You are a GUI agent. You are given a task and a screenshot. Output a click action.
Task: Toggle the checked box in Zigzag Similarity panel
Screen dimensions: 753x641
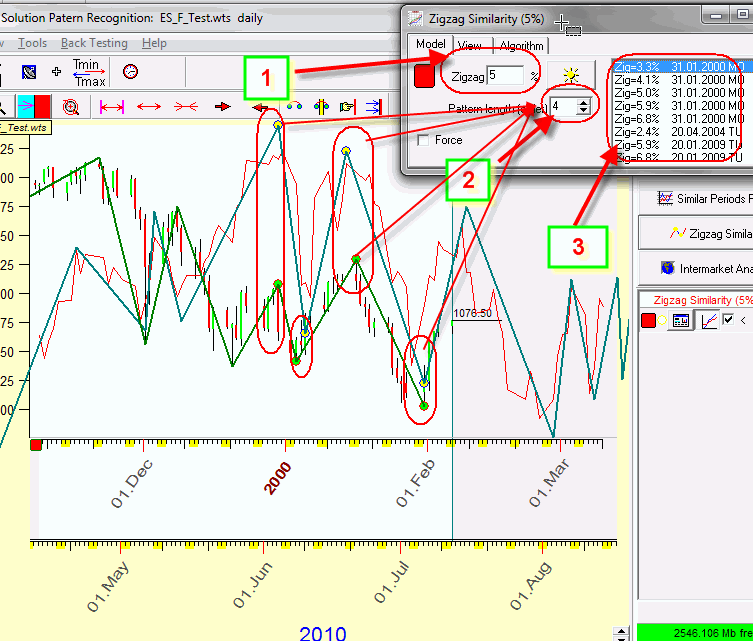pyautogui.click(x=728, y=320)
